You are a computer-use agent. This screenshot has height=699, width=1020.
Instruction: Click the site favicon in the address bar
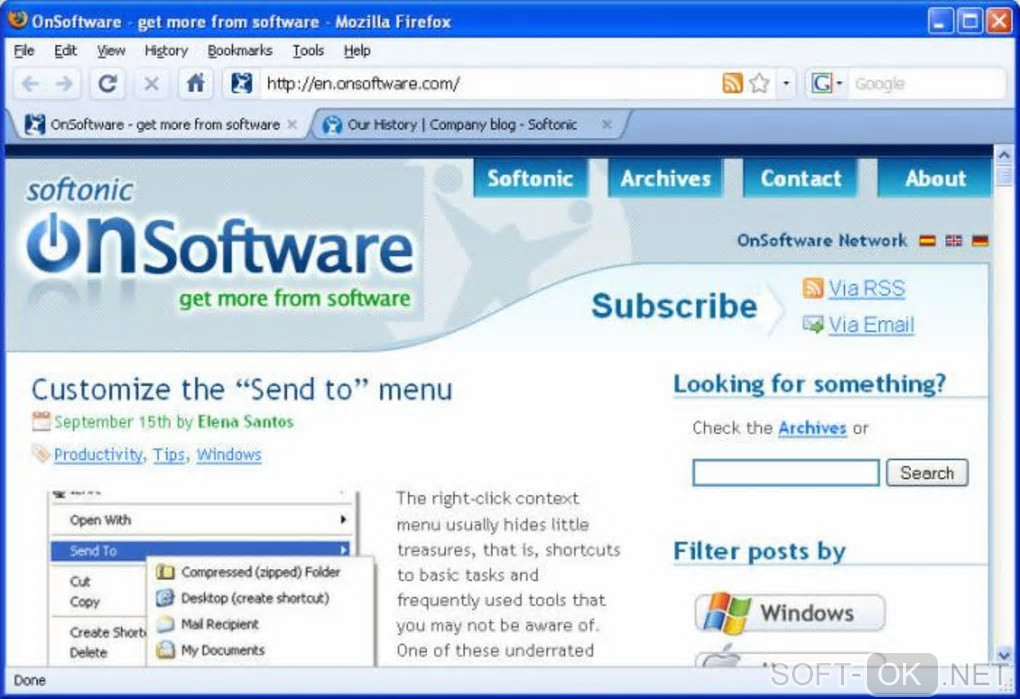pyautogui.click(x=241, y=83)
